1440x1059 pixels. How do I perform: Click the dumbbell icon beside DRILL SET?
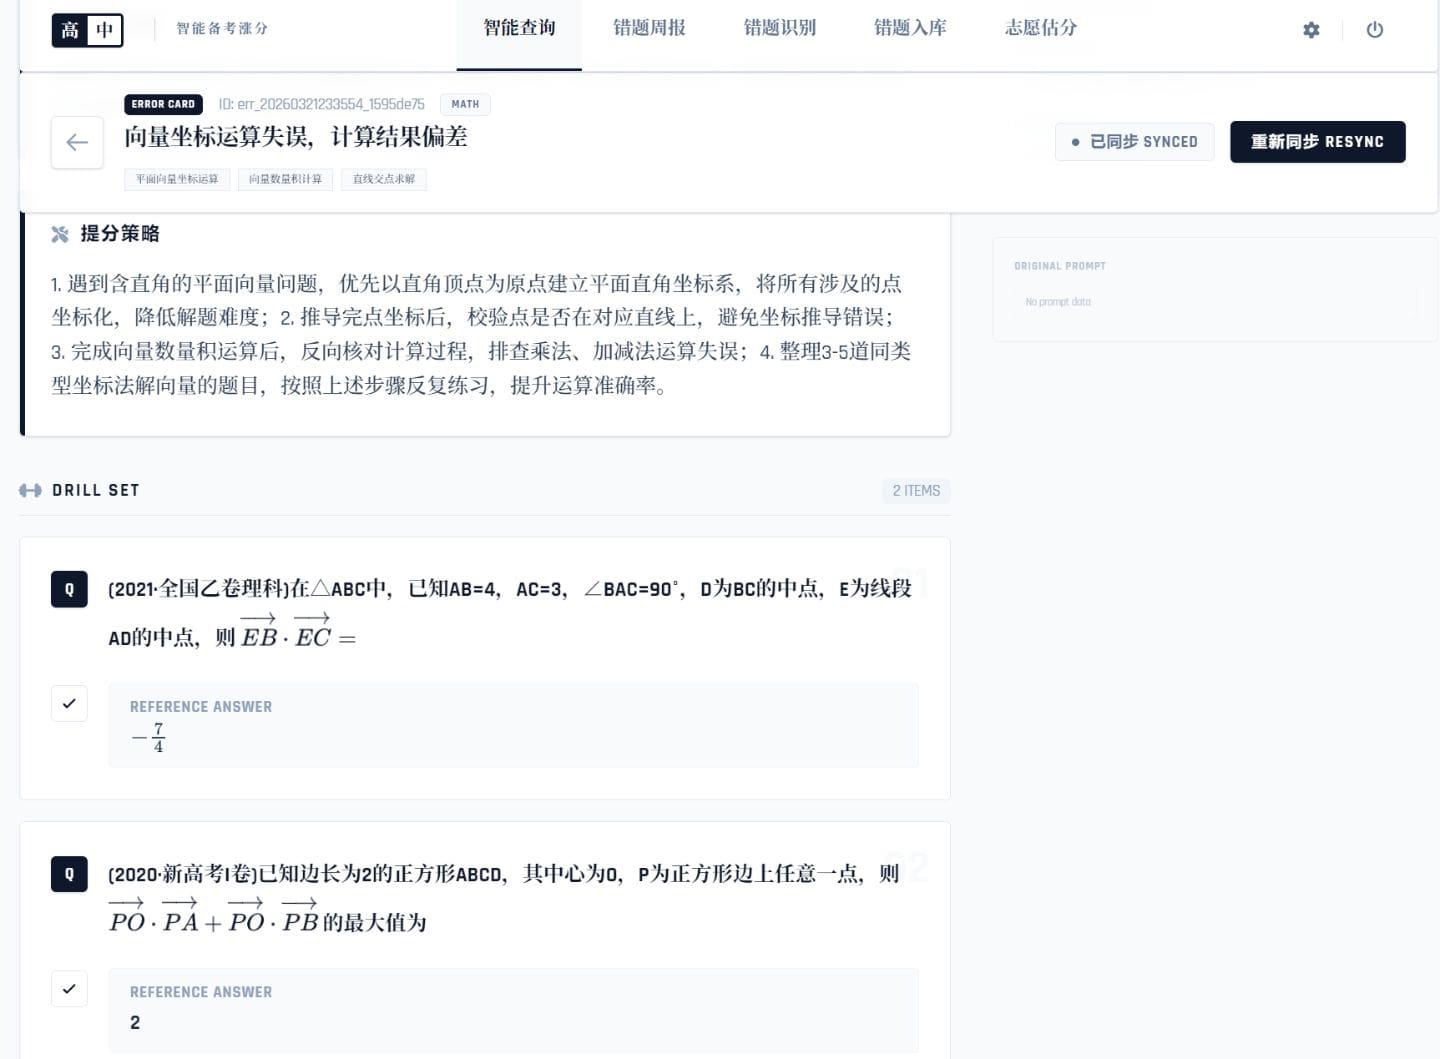click(30, 490)
